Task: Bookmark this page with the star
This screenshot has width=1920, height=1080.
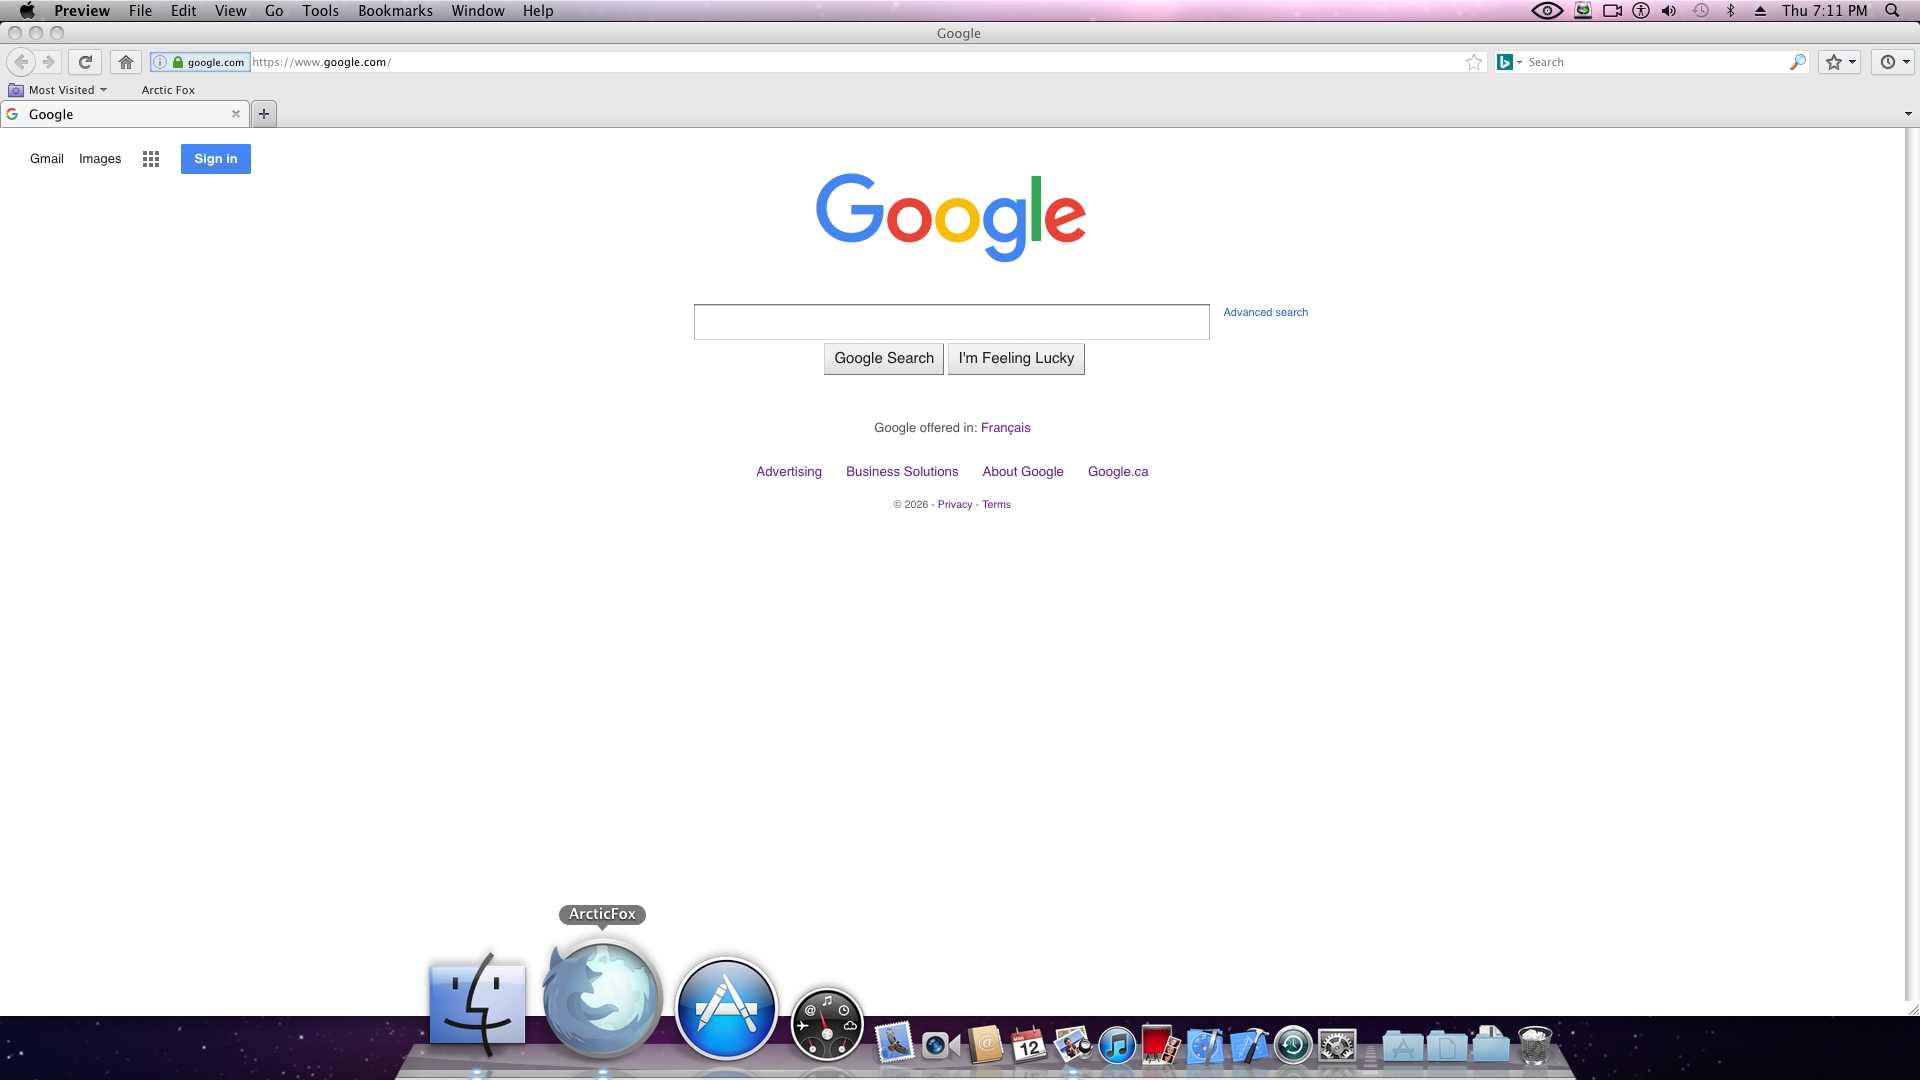Action: (x=1474, y=62)
